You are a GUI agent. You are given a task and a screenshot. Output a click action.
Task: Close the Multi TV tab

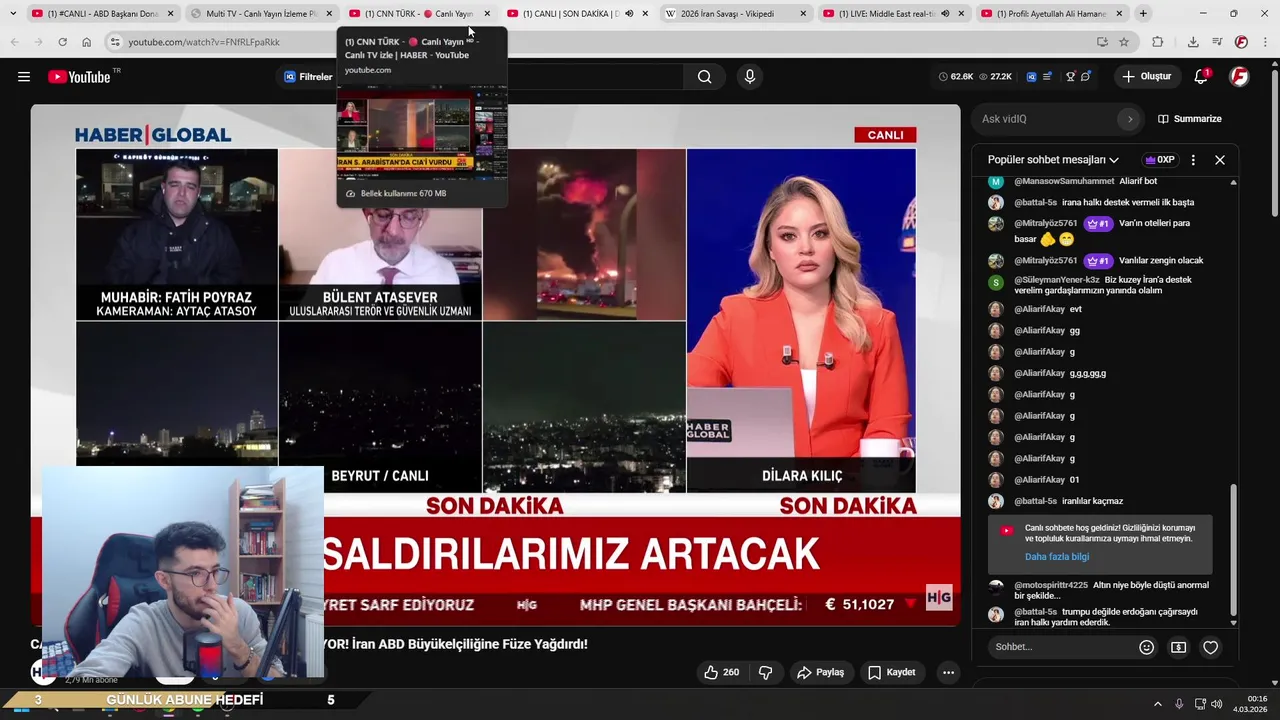point(329,14)
